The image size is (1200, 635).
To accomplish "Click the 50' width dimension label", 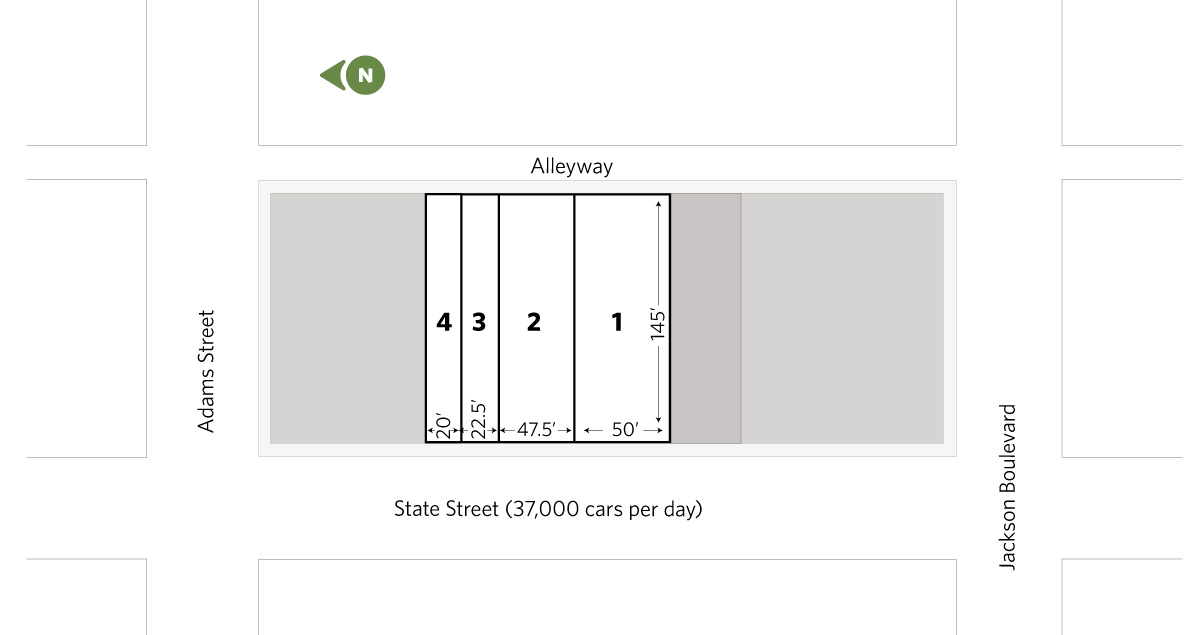I will click(624, 430).
